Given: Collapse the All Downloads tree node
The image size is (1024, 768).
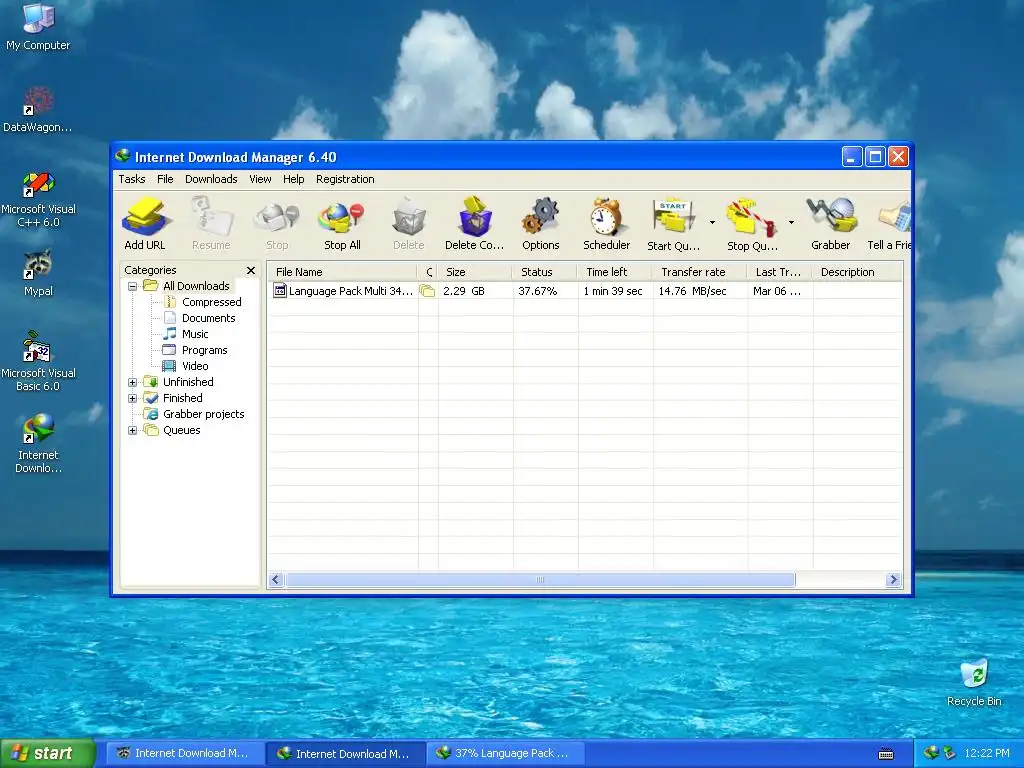Looking at the screenshot, I should 133,286.
